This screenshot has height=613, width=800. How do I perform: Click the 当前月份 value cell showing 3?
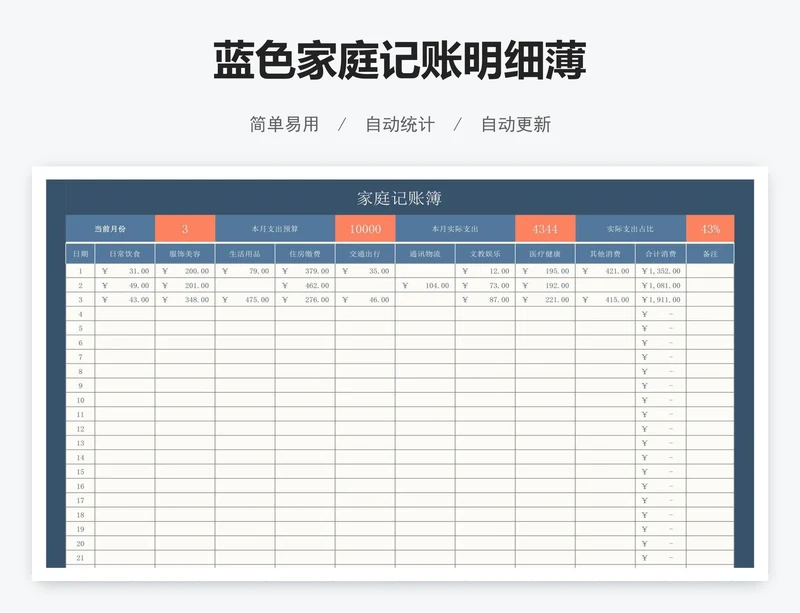coord(185,229)
